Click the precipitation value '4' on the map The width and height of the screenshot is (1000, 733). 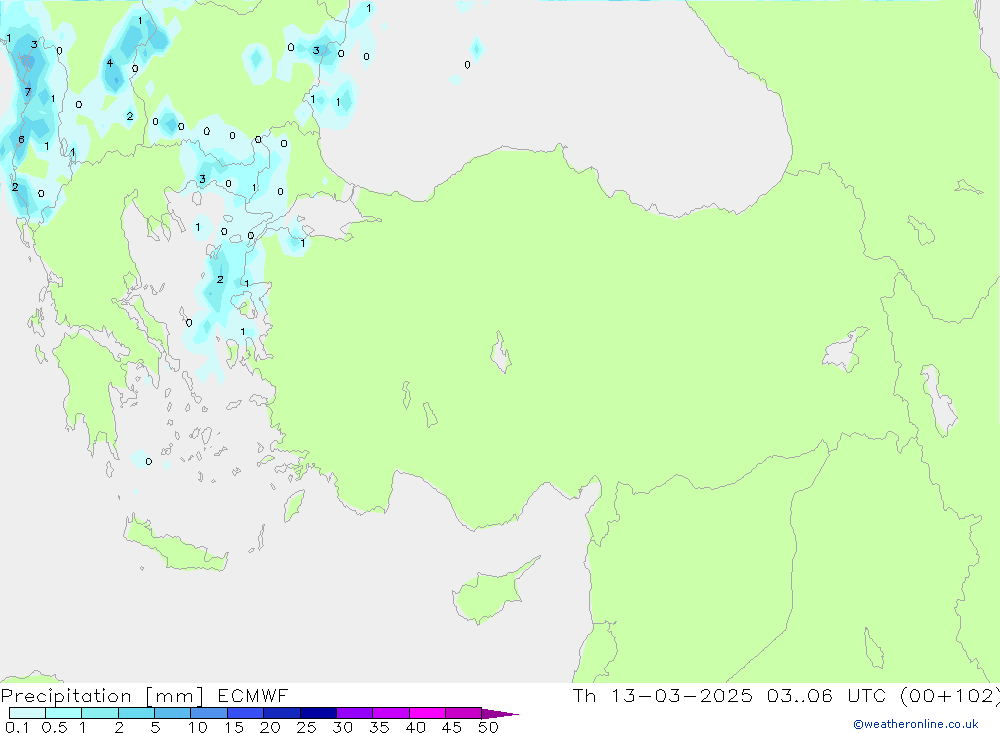110,63
